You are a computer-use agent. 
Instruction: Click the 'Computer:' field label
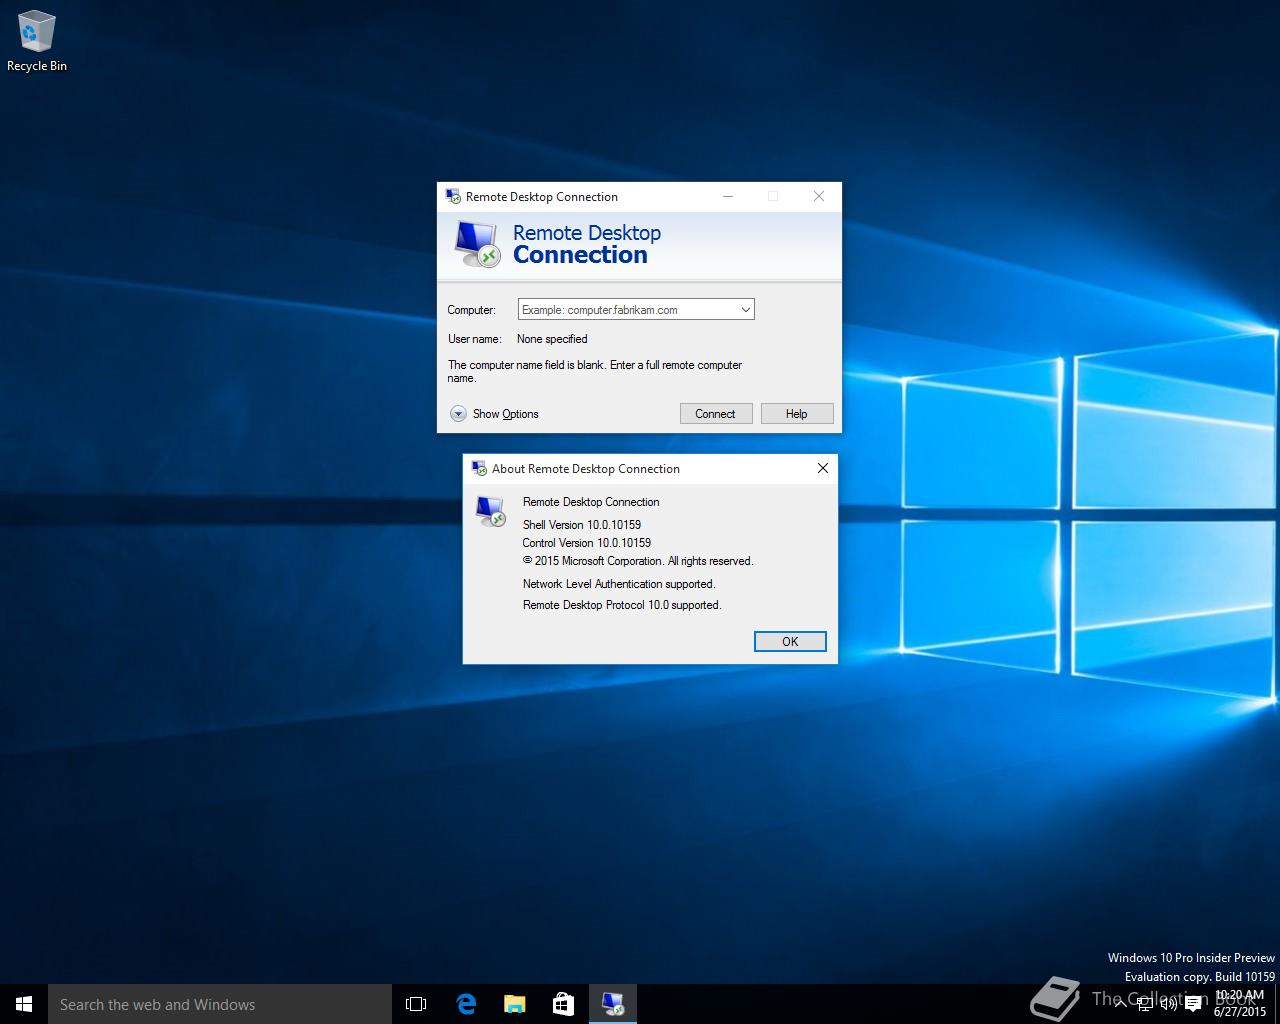[472, 310]
